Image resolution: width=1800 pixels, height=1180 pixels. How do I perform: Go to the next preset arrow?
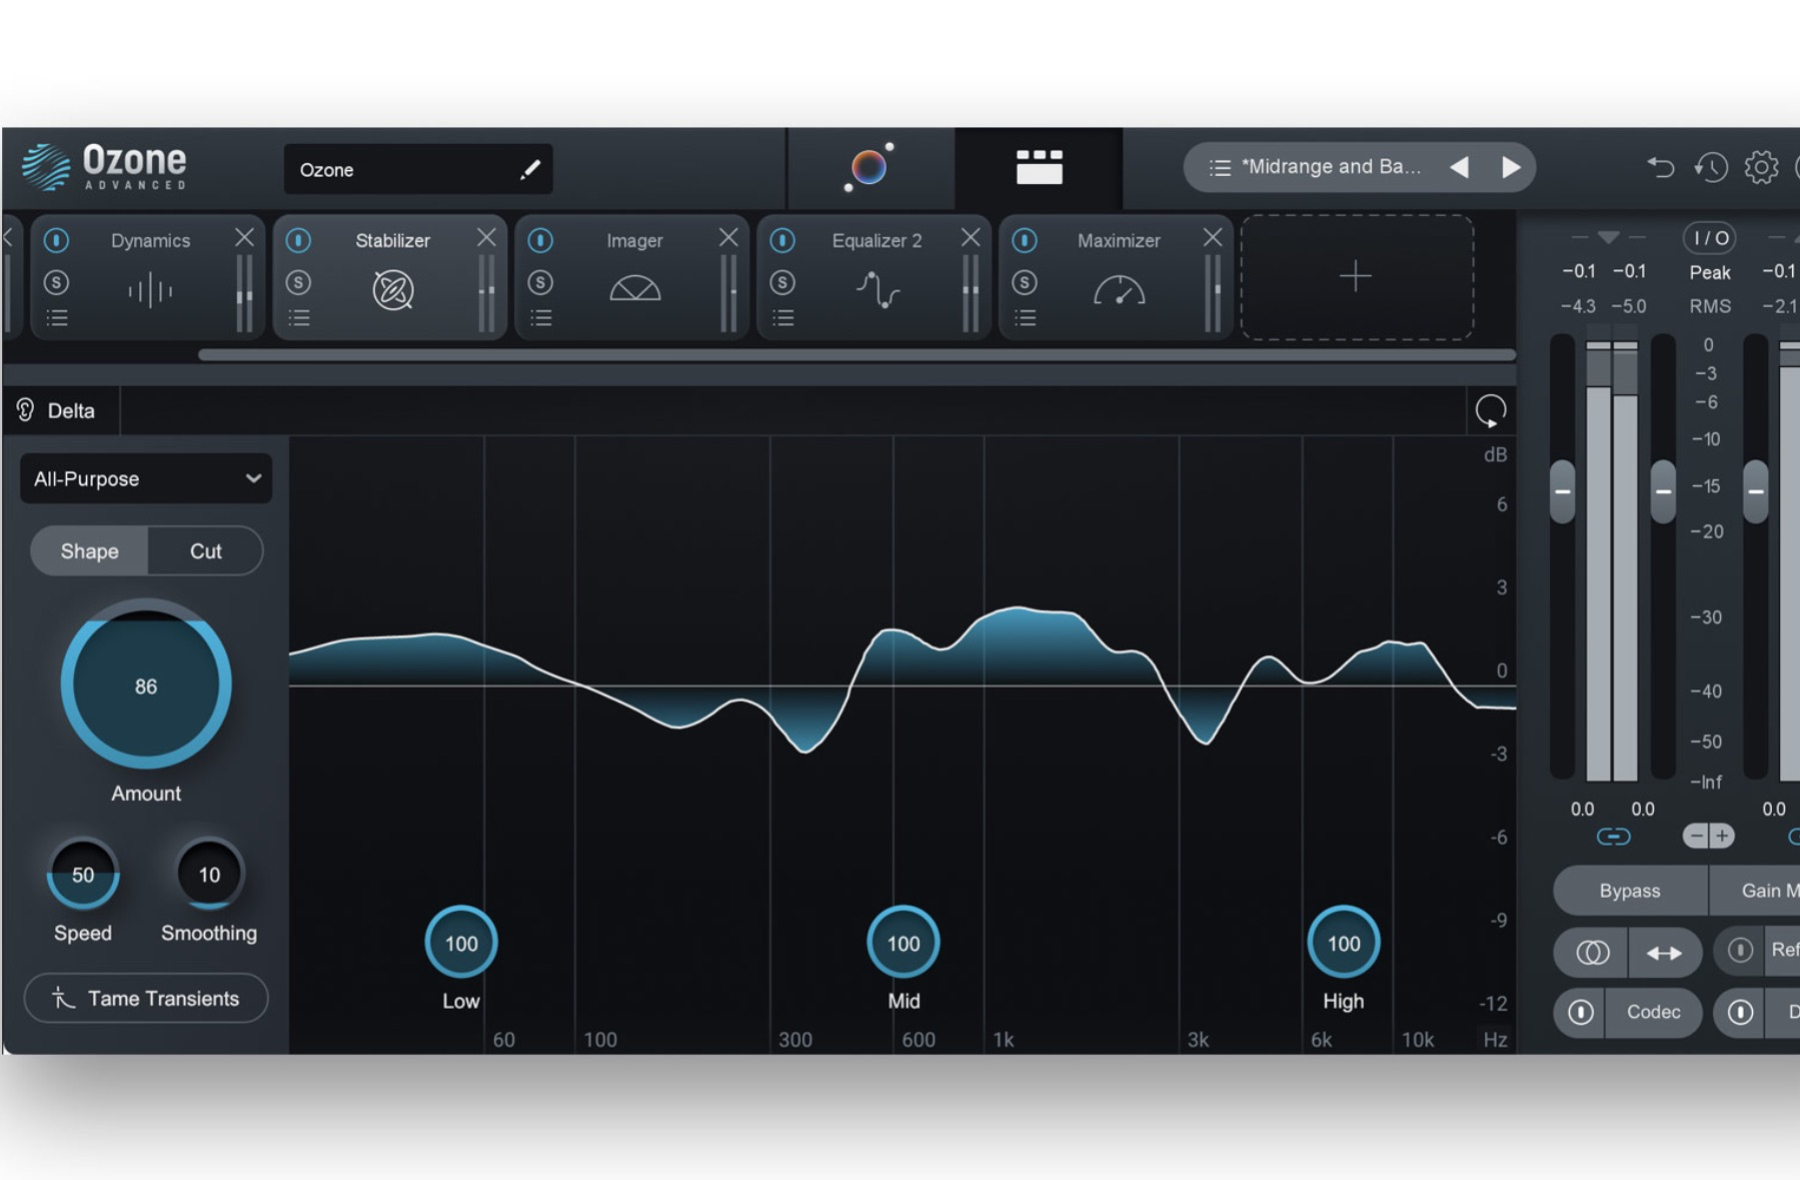click(1511, 167)
